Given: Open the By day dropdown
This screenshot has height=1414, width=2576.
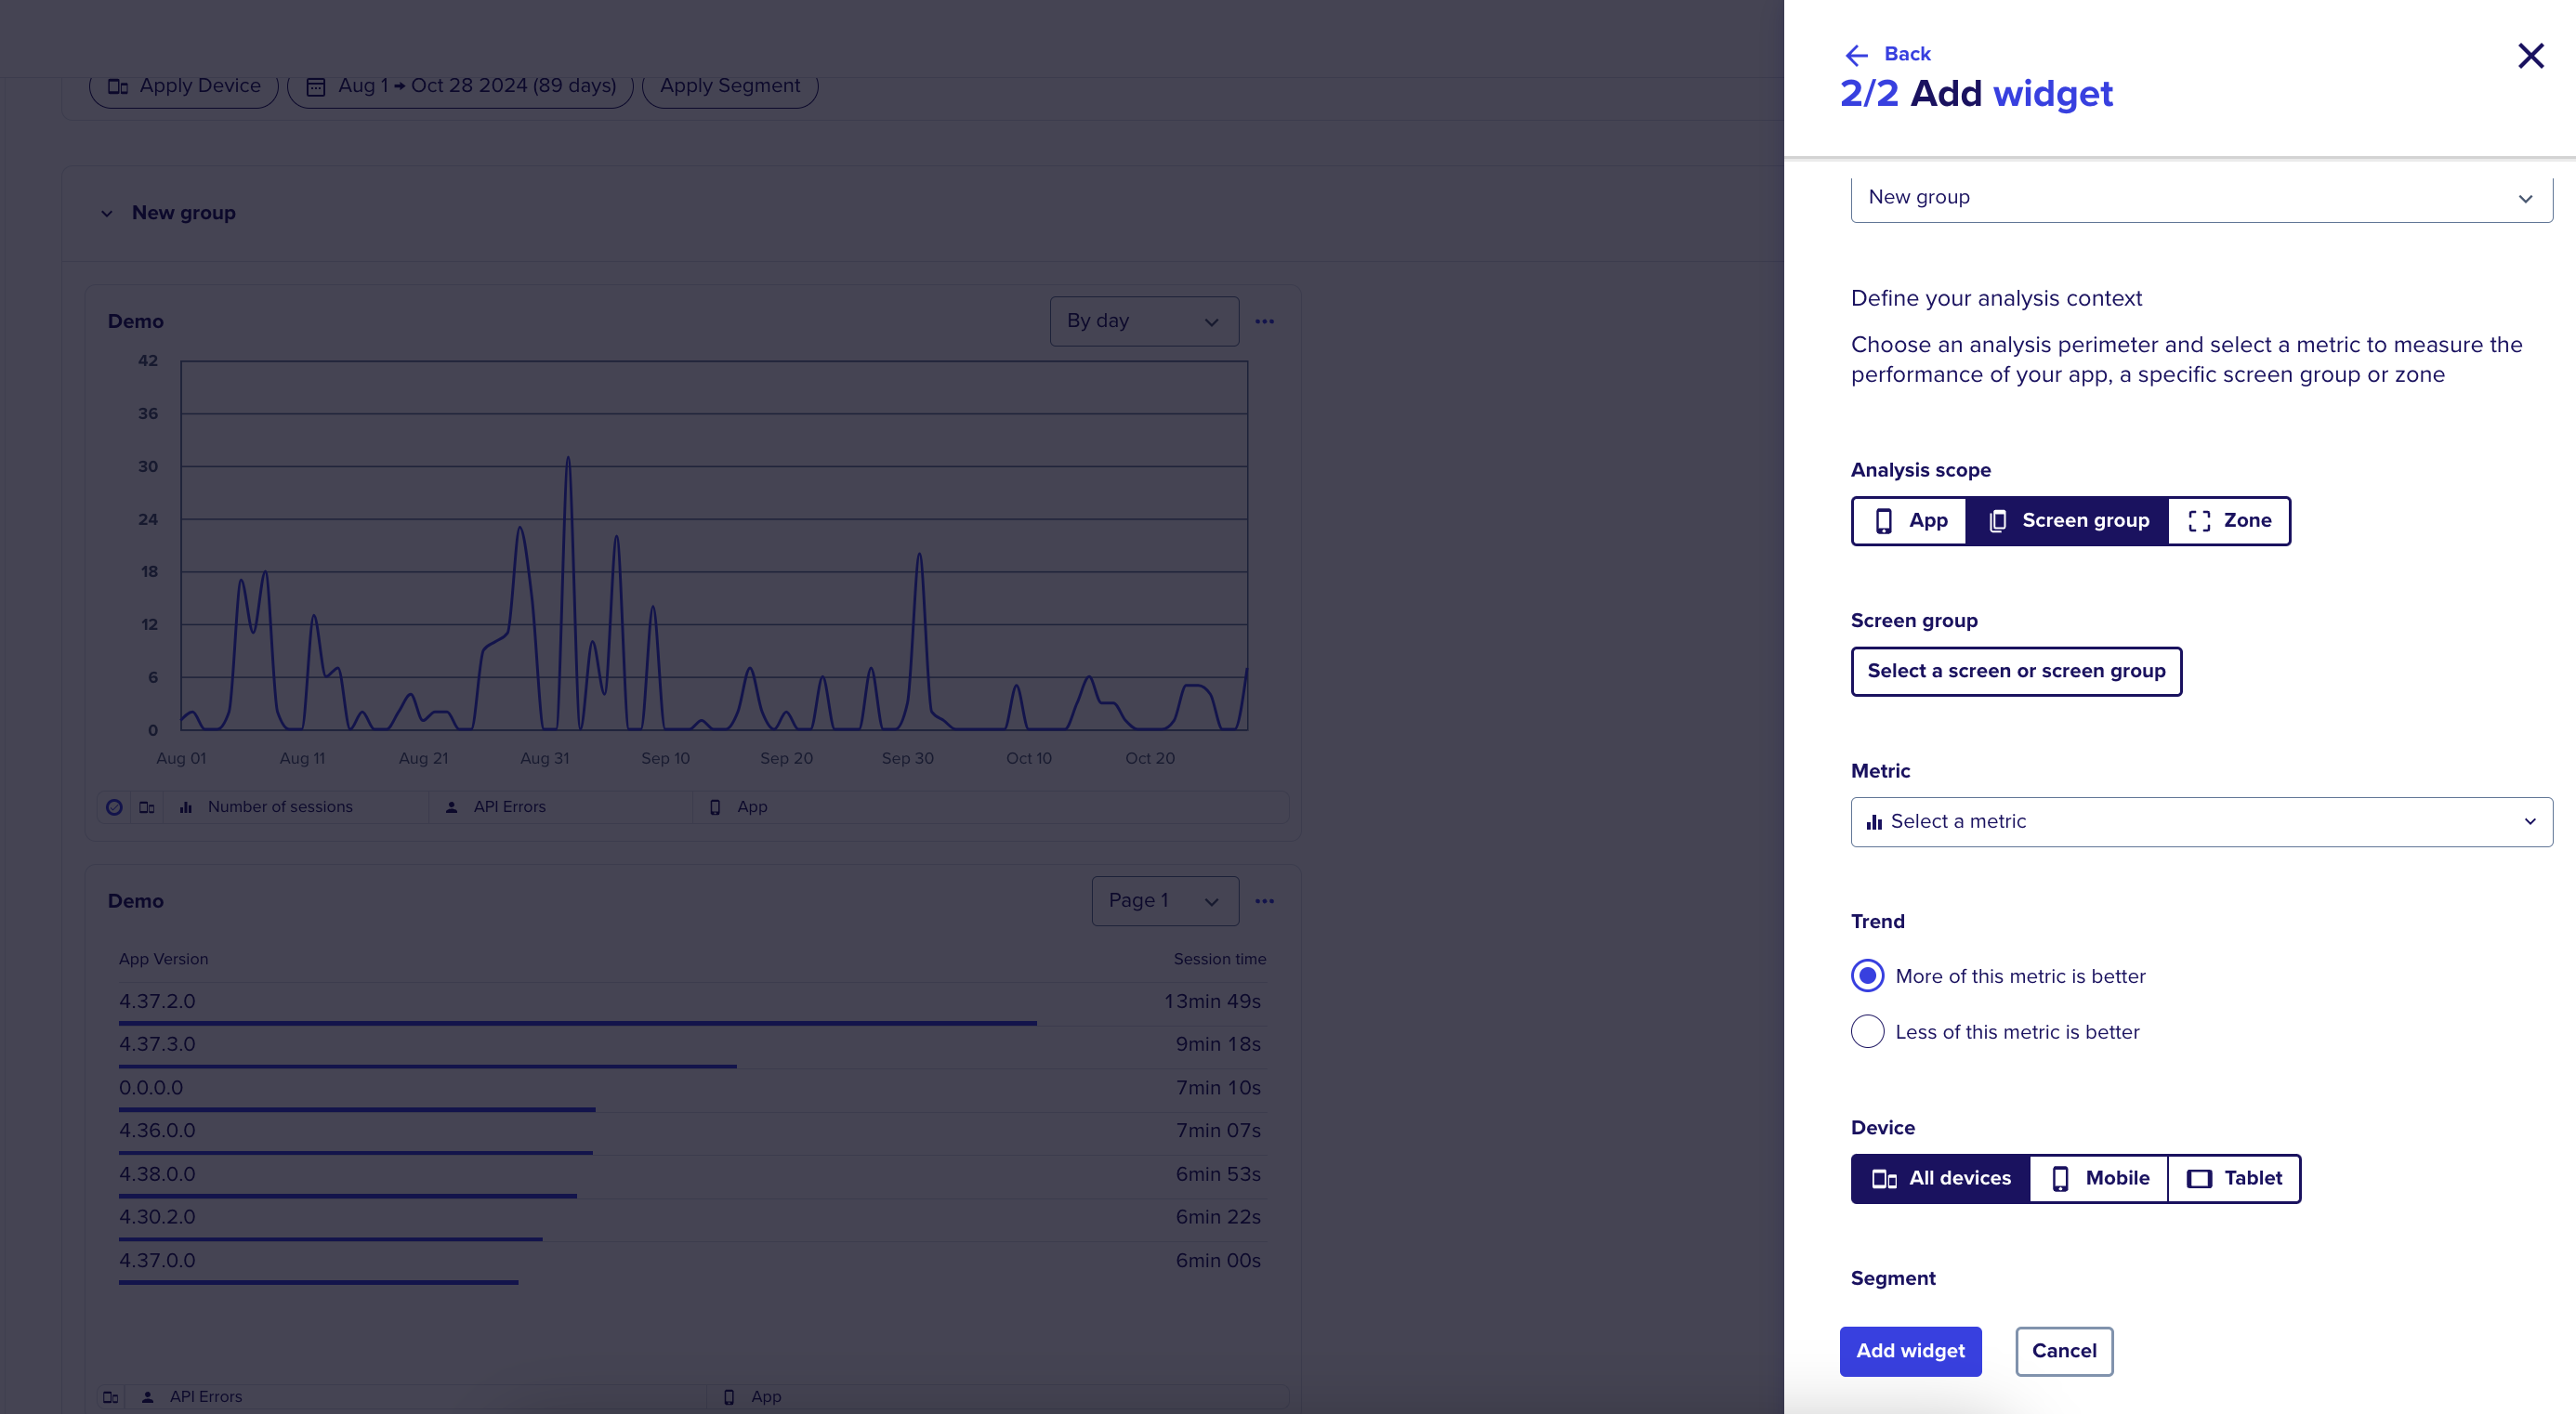Looking at the screenshot, I should [1144, 321].
